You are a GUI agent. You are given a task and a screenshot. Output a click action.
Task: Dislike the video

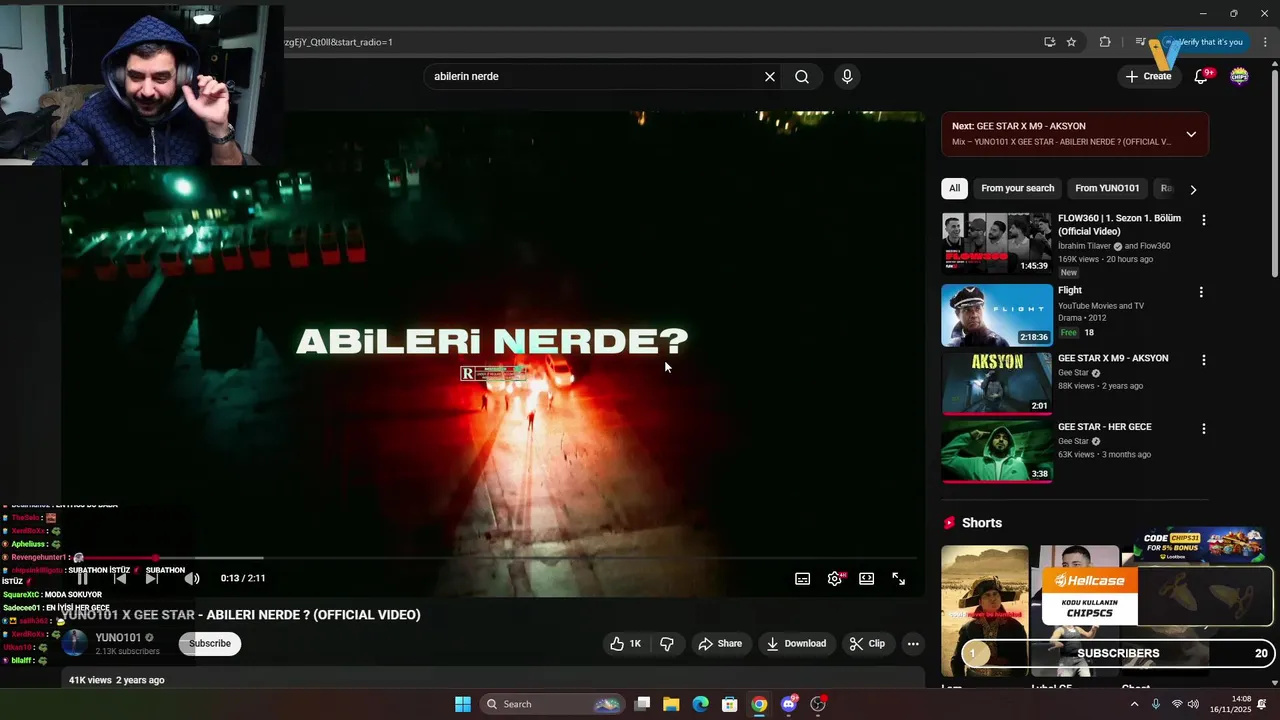[667, 644]
